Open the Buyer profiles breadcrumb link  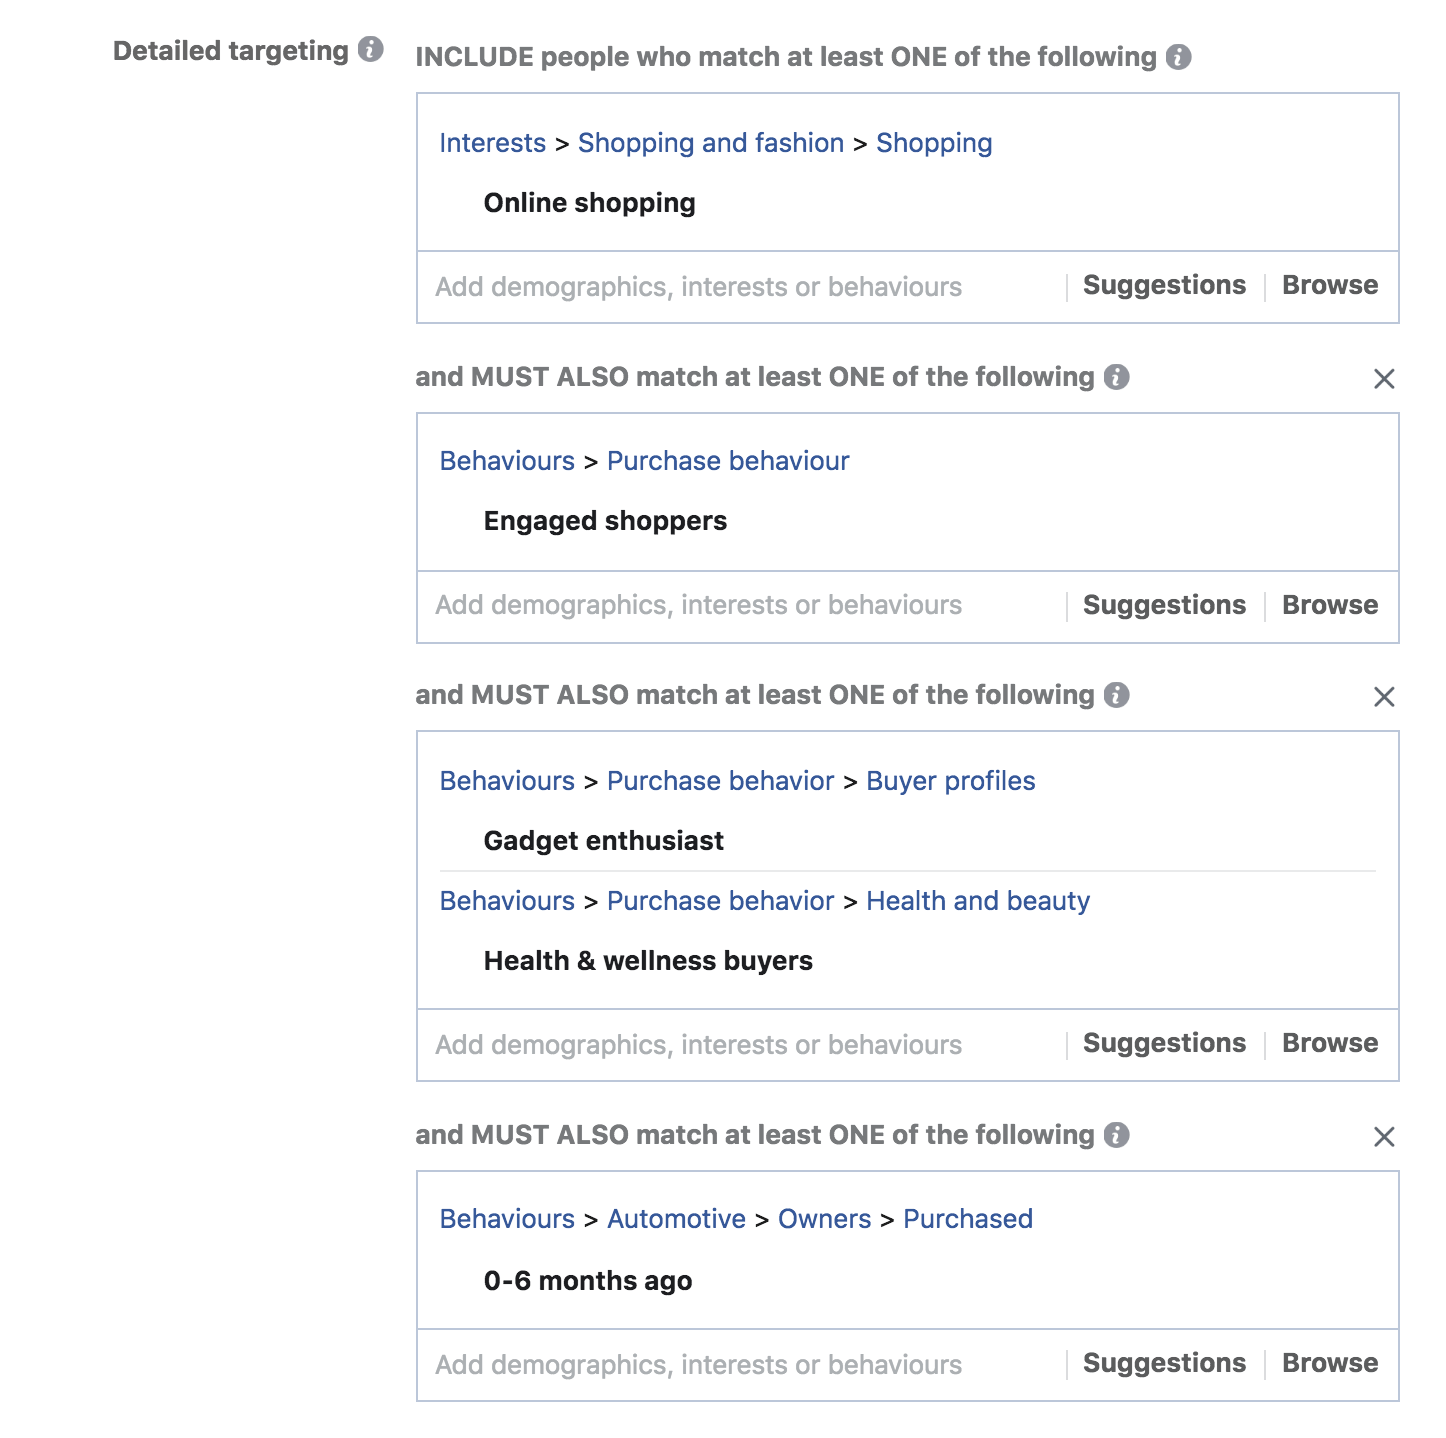(951, 781)
